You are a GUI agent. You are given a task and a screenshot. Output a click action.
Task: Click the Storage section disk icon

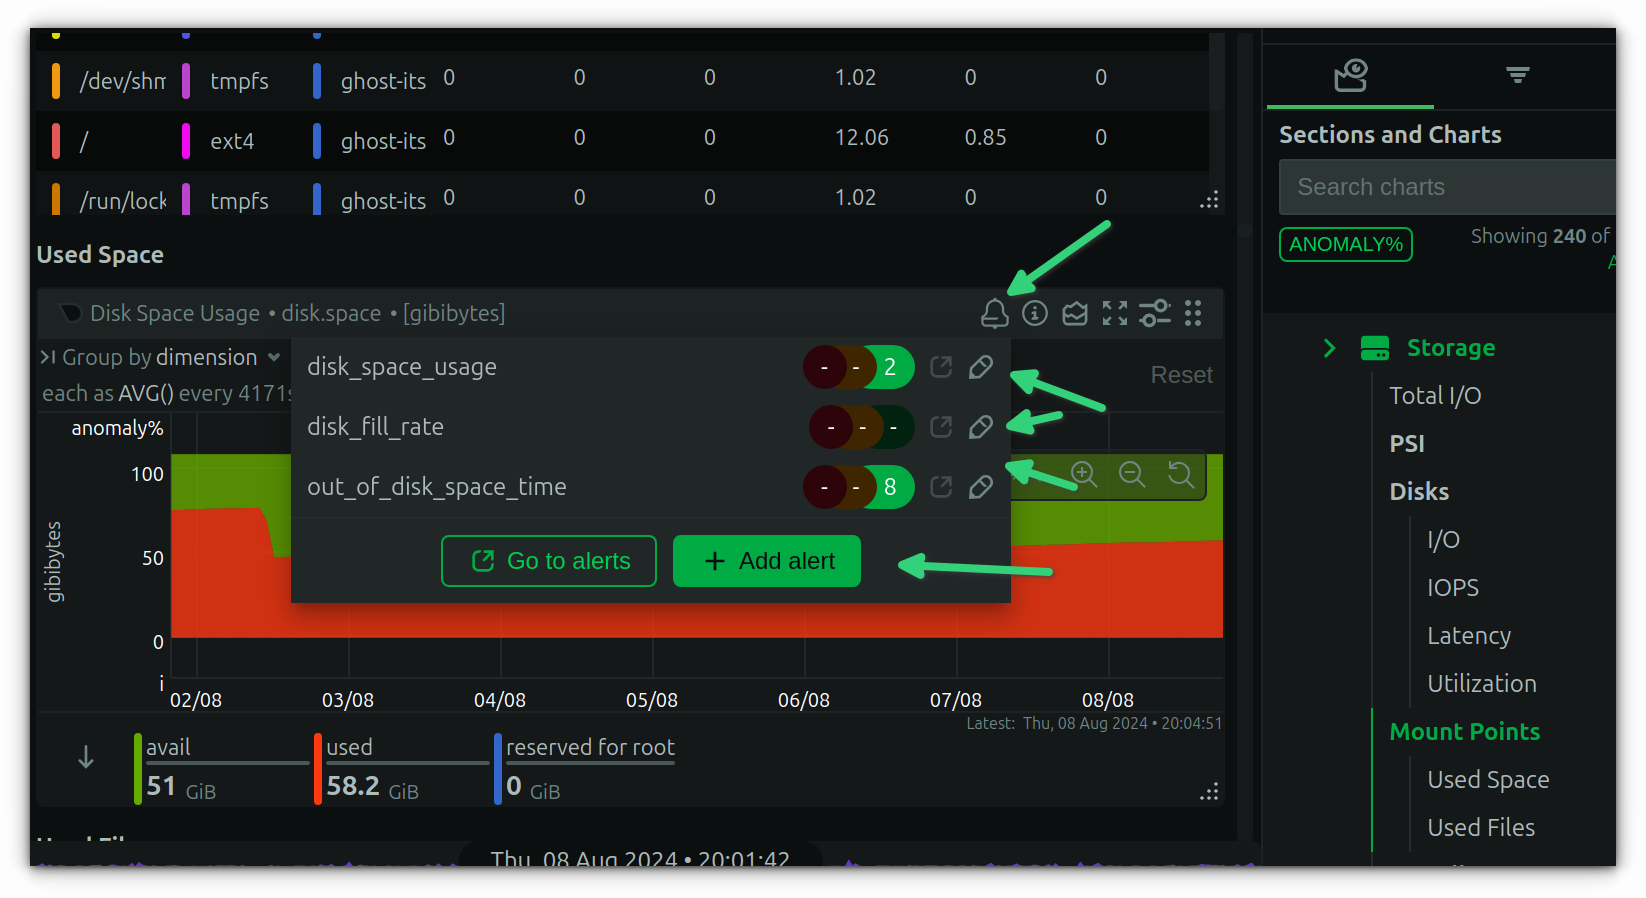[1375, 348]
